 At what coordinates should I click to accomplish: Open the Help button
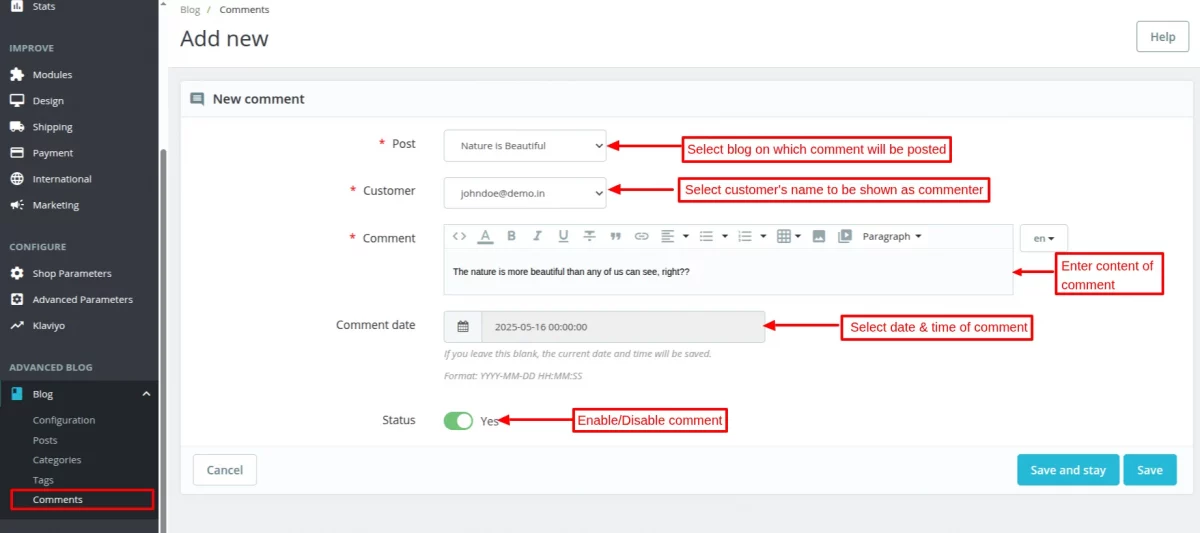click(x=1163, y=36)
